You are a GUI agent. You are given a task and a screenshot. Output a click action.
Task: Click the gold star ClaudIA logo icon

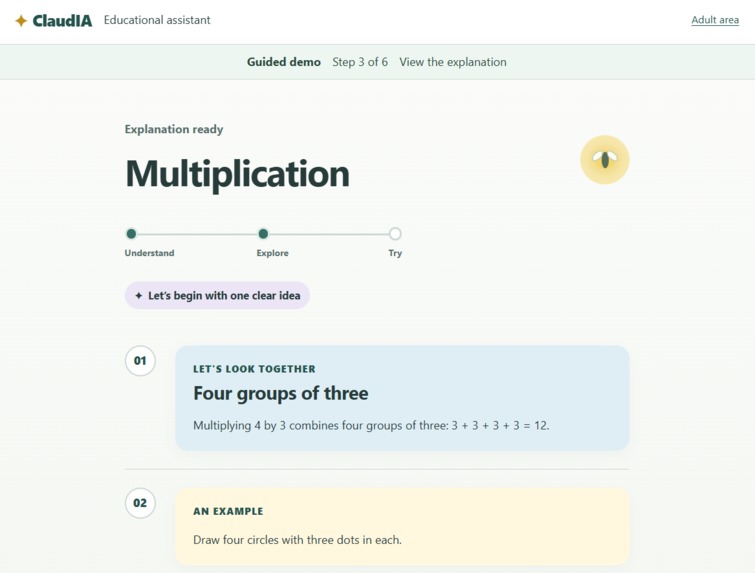[x=21, y=21]
